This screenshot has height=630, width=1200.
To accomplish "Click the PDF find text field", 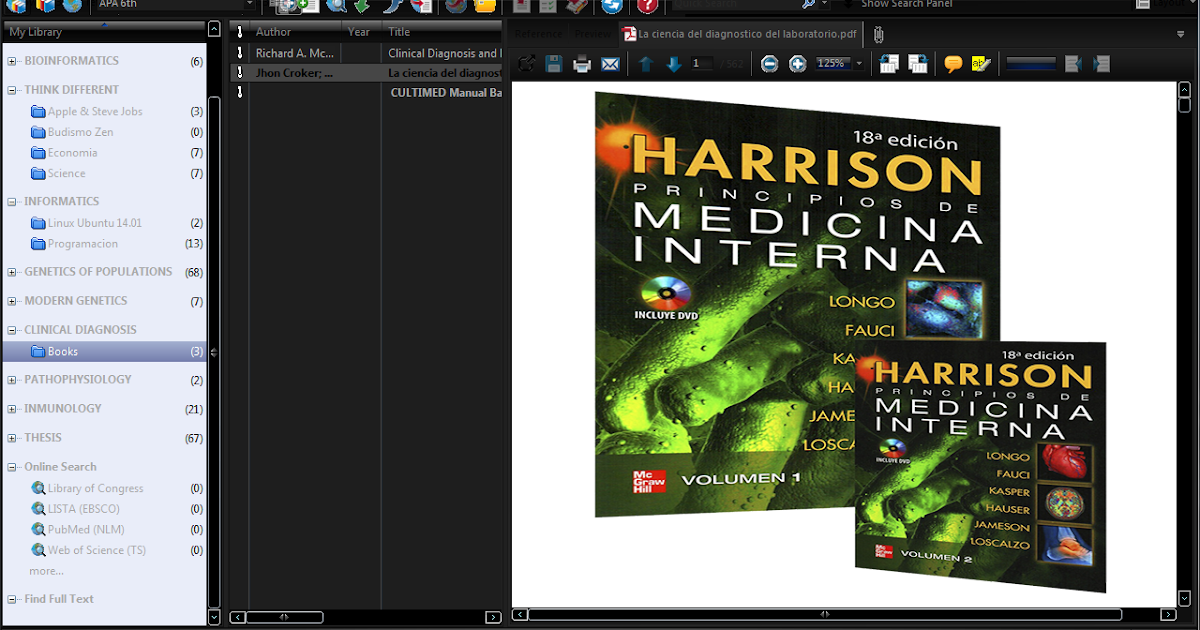I will [1031, 64].
